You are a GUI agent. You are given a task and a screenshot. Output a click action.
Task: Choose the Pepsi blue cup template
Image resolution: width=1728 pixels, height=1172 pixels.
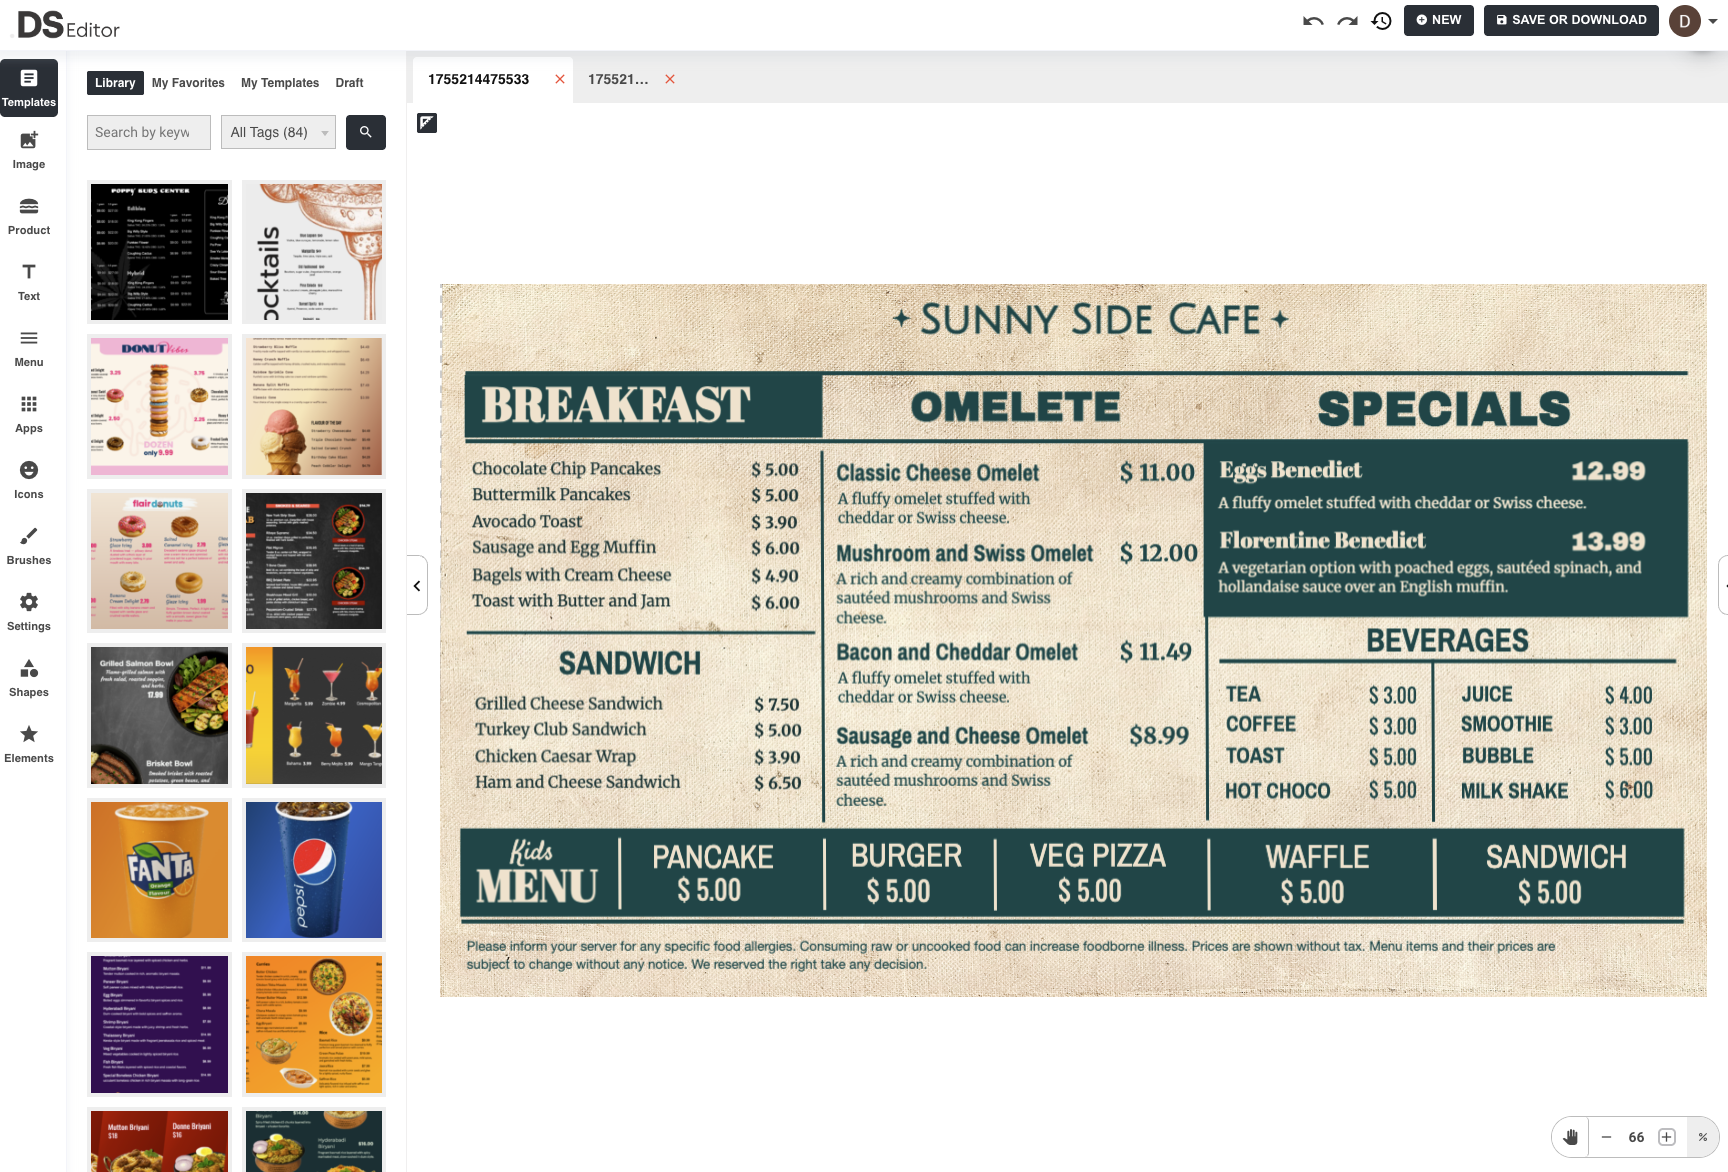pos(314,870)
